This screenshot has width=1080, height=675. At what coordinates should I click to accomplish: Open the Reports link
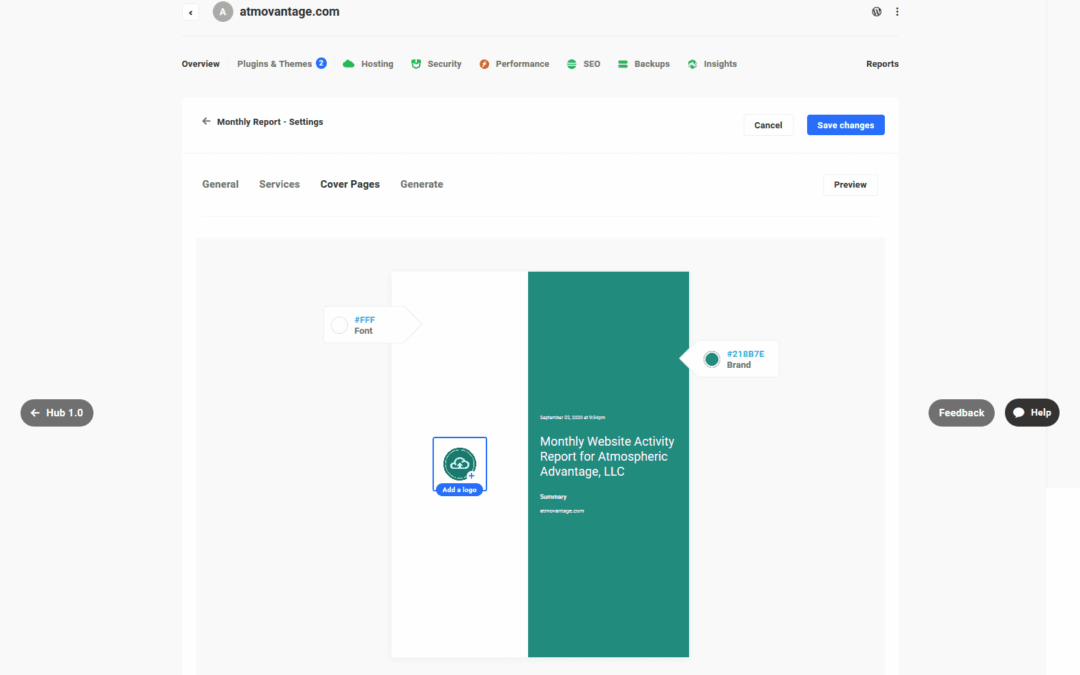(x=882, y=64)
